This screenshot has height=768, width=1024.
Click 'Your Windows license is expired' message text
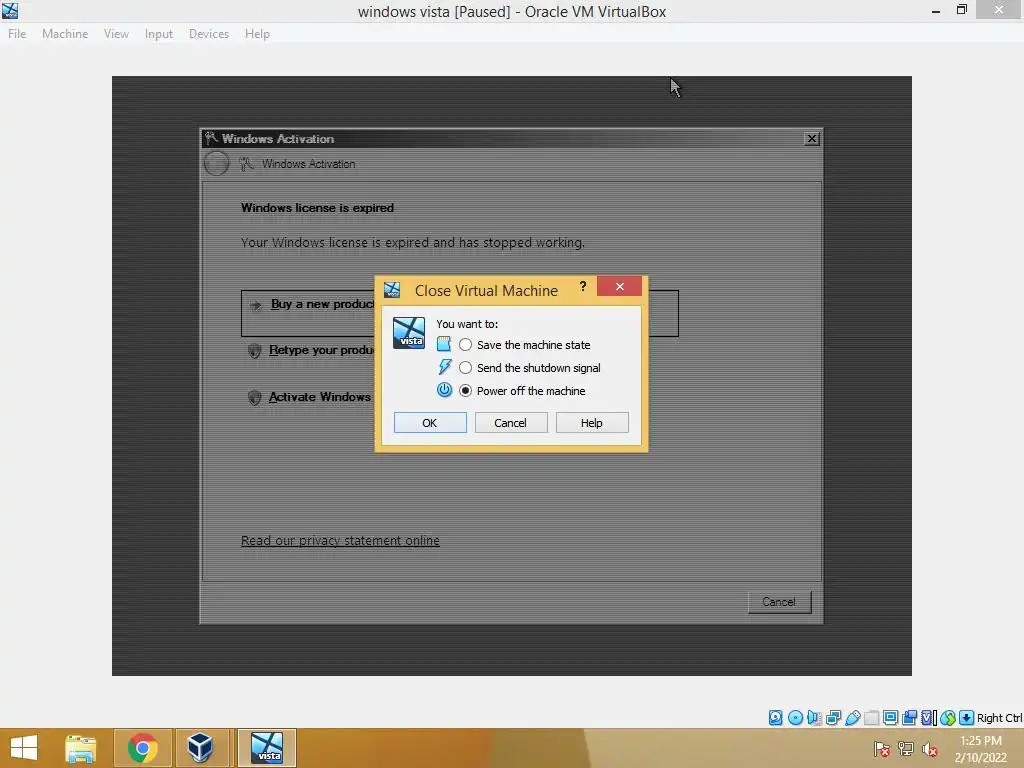click(413, 242)
